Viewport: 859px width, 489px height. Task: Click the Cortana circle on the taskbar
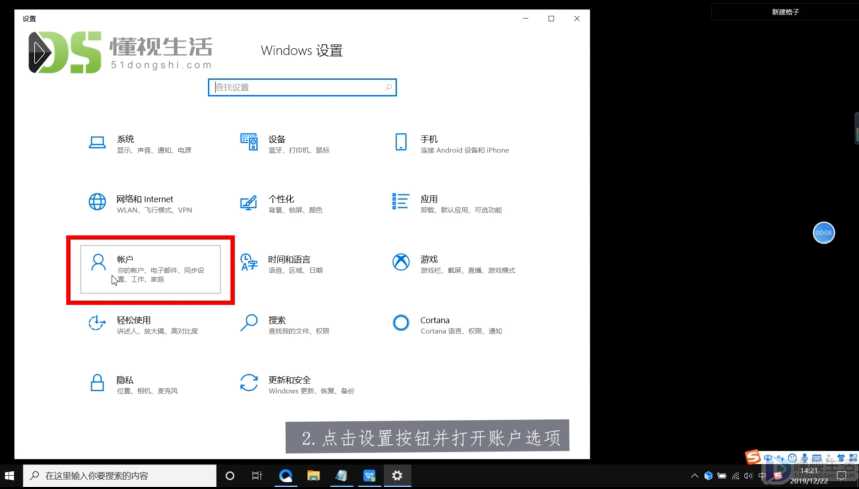(230, 476)
